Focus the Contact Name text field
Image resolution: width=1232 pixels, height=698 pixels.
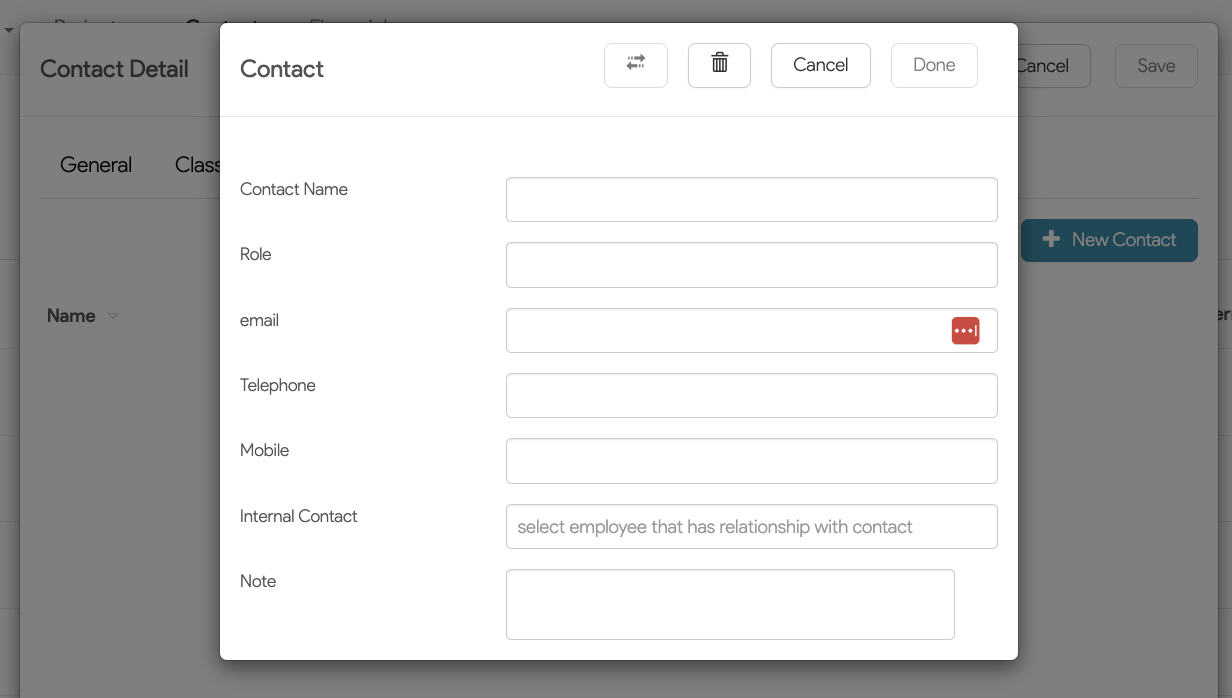[751, 200]
